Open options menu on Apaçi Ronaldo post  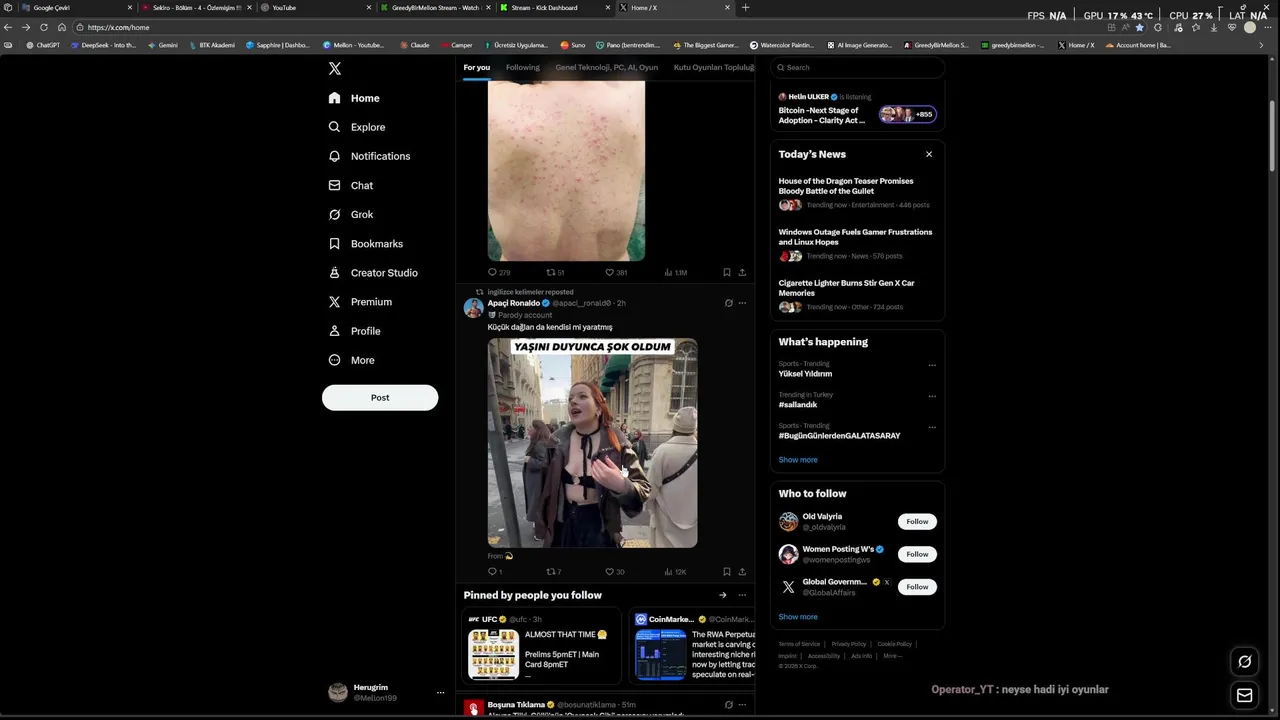742,303
